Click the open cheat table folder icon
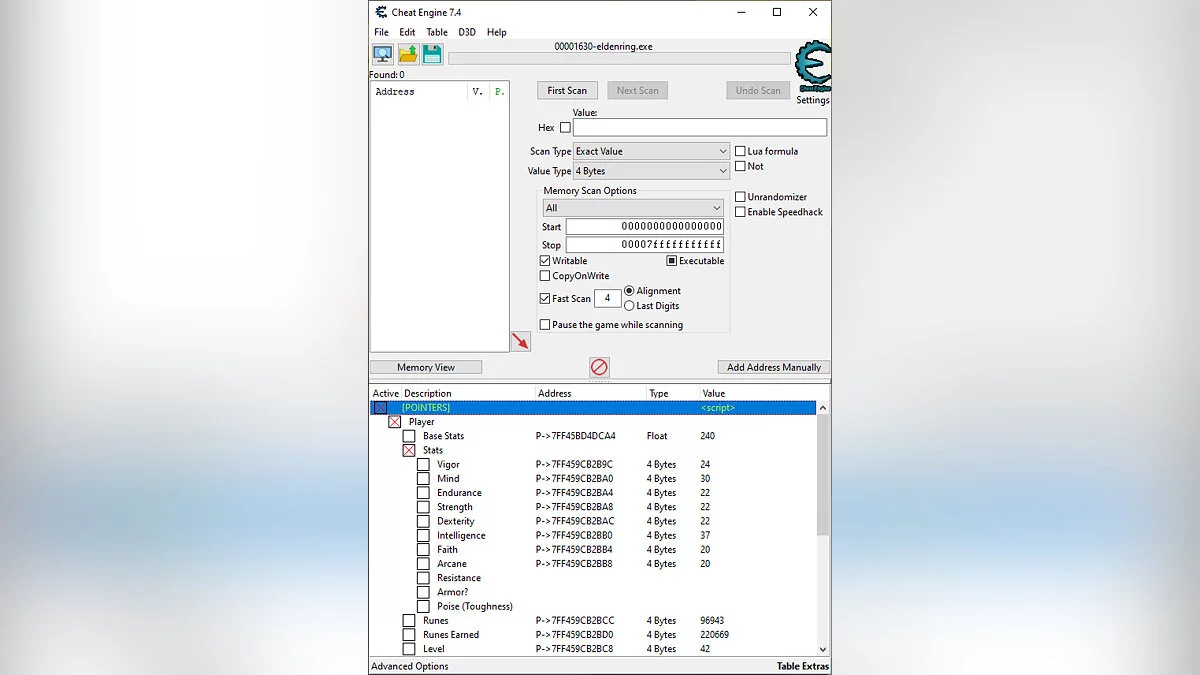Viewport: 1200px width, 675px height. tap(408, 54)
